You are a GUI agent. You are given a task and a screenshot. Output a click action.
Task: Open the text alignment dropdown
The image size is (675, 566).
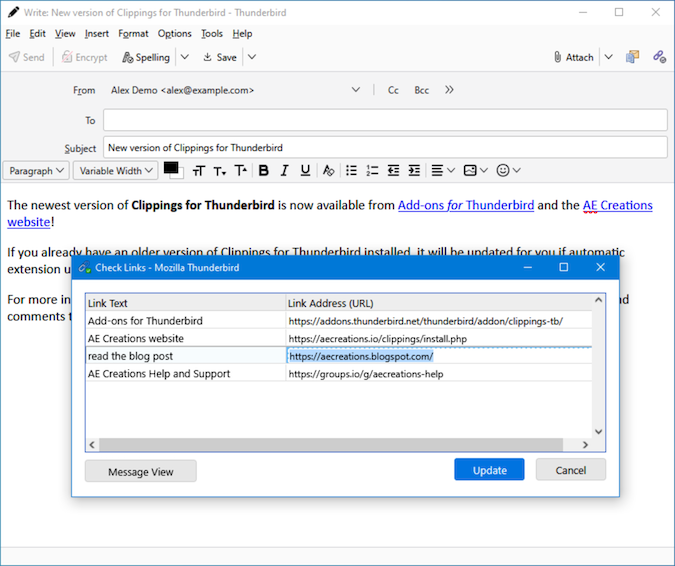443,171
